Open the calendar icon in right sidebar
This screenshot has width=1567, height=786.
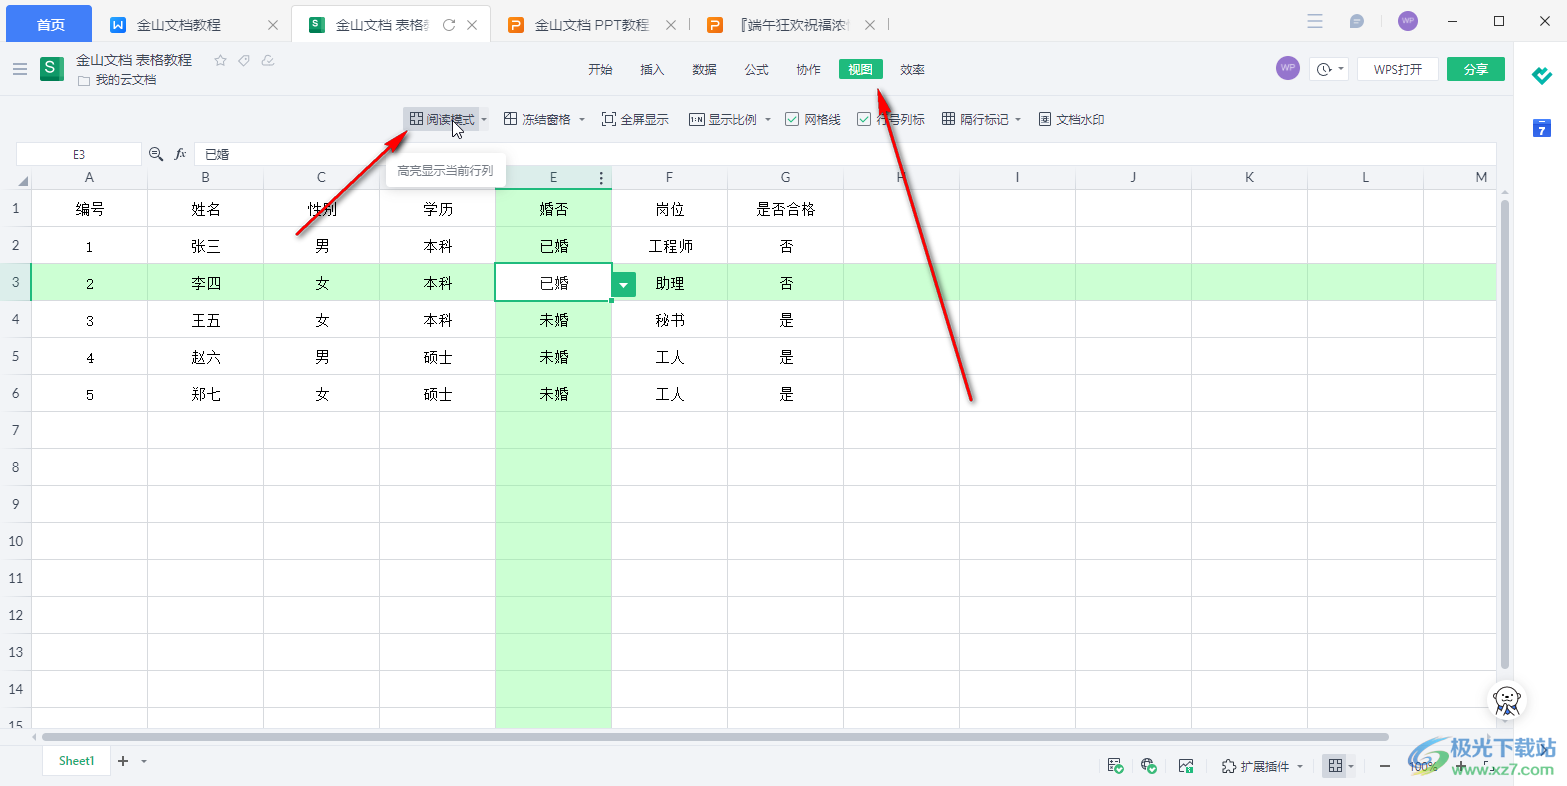coord(1542,127)
